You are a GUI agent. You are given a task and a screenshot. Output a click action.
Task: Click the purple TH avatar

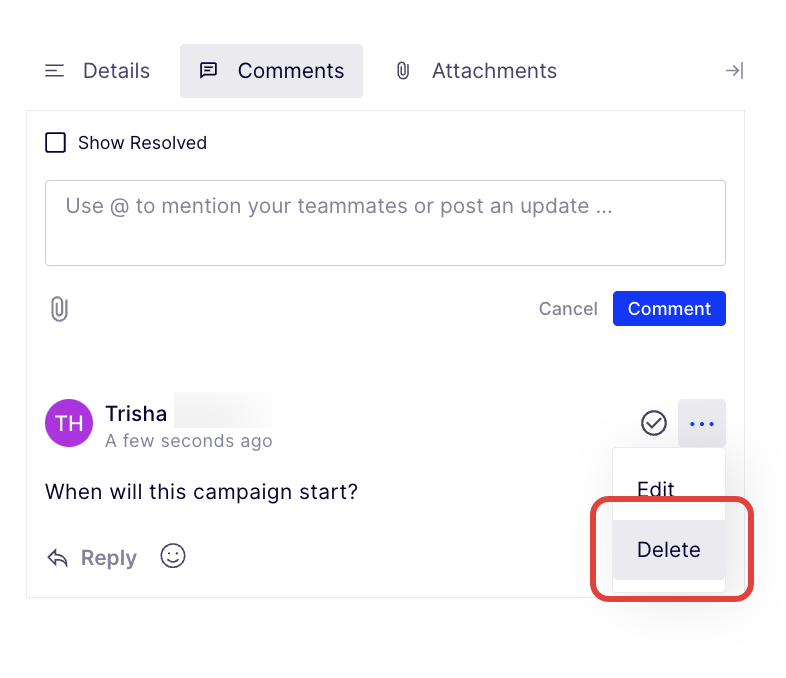click(69, 424)
